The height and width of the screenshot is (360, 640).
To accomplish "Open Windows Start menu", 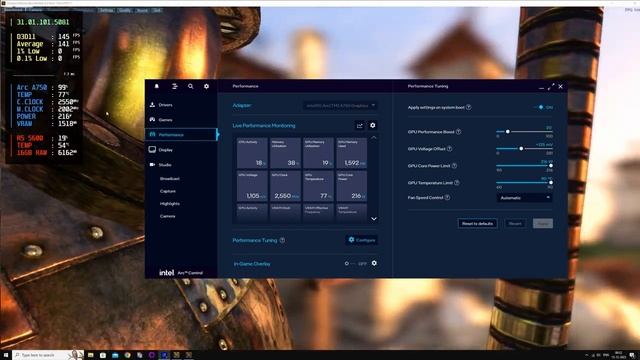I will pos(6,355).
